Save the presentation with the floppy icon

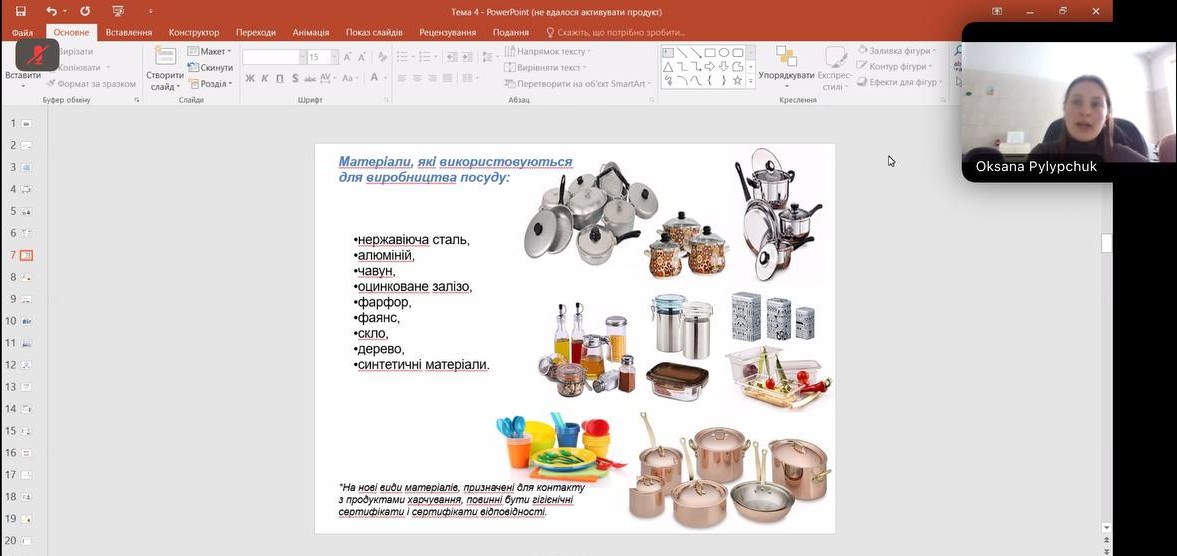(x=20, y=11)
